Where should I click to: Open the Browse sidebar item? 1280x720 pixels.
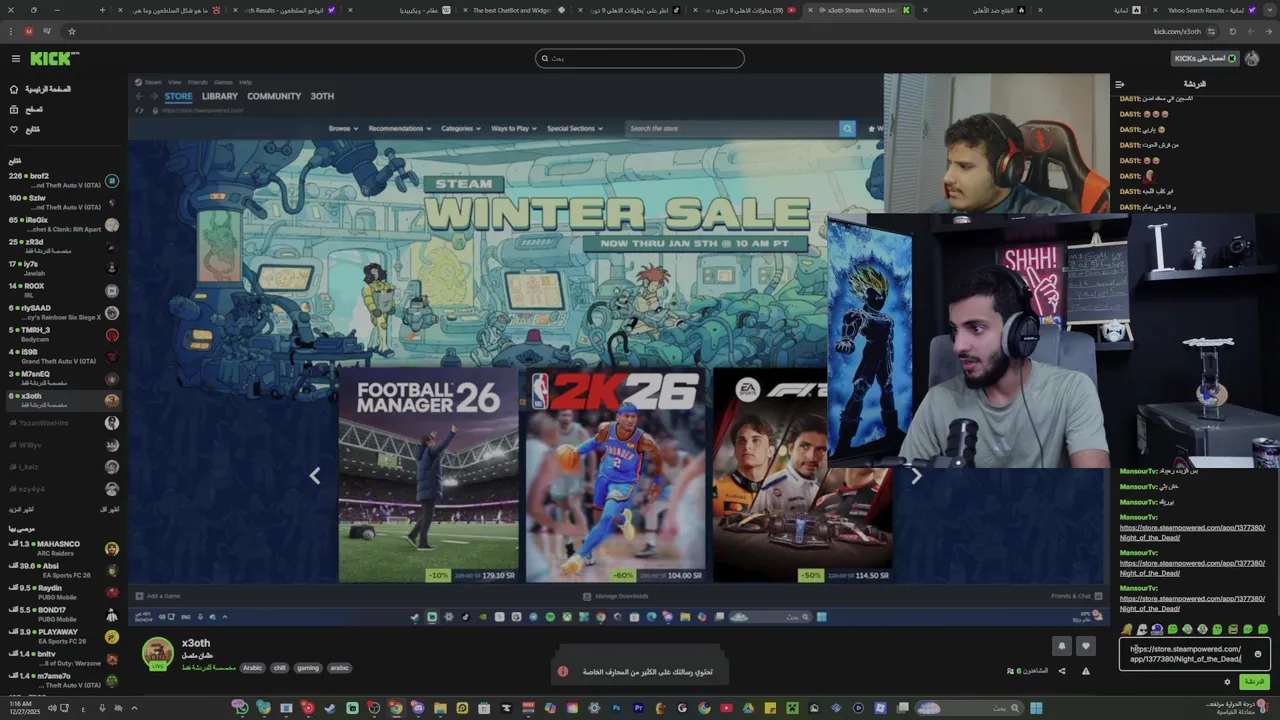[x=26, y=109]
